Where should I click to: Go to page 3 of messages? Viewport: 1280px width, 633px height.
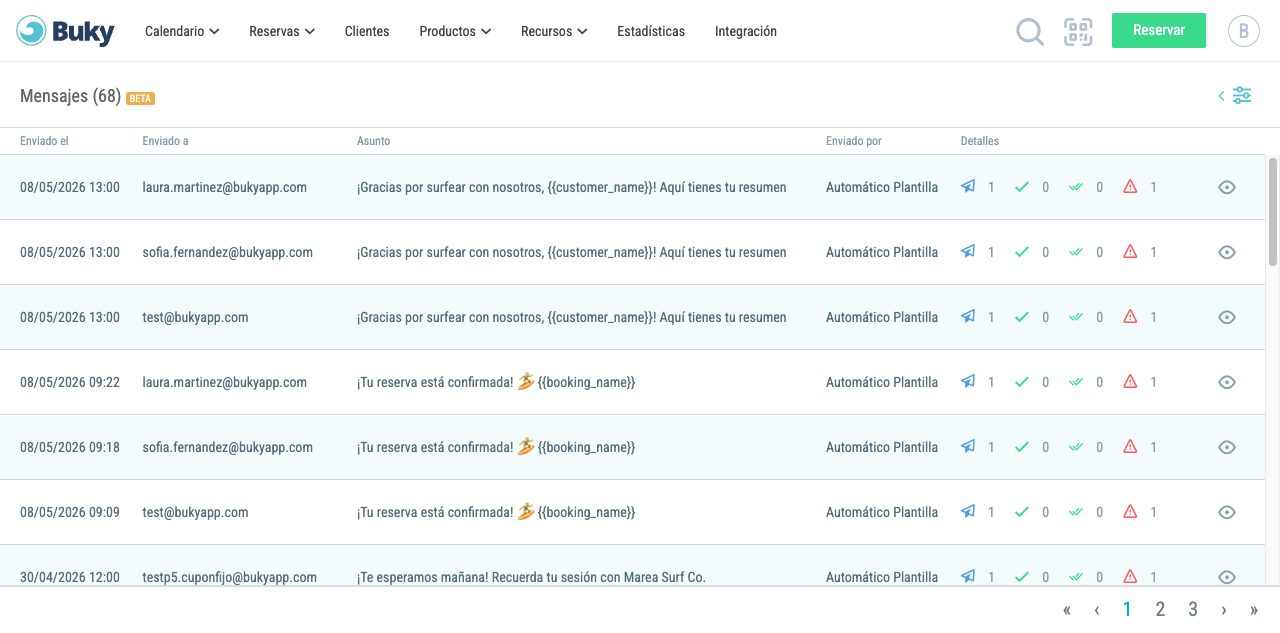pos(1193,609)
